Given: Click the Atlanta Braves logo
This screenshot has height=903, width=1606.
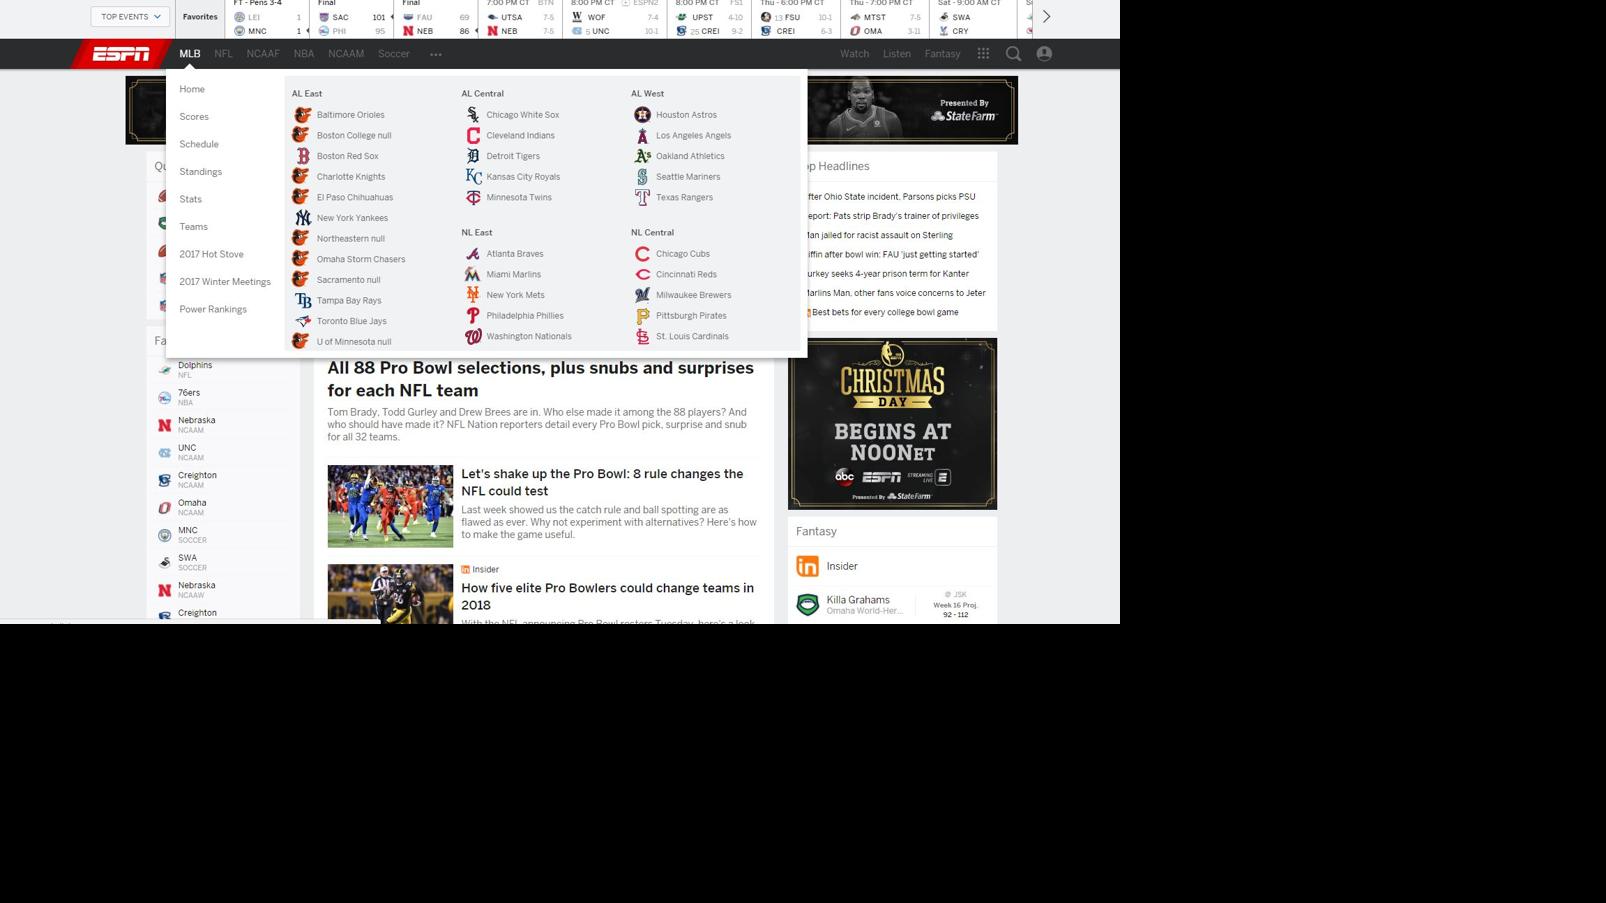Looking at the screenshot, I should click(x=472, y=254).
